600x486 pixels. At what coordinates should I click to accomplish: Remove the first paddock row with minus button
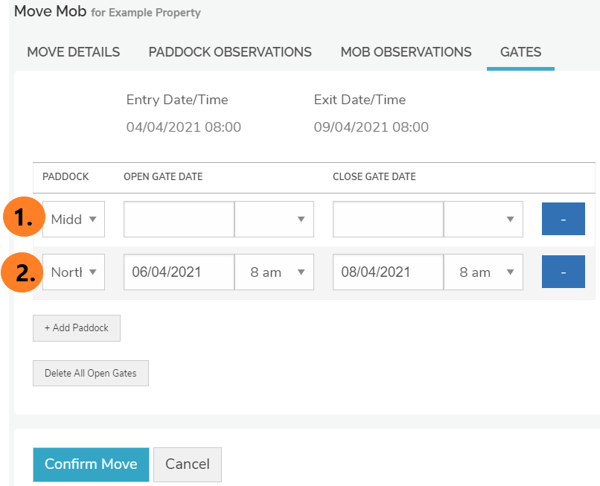563,219
